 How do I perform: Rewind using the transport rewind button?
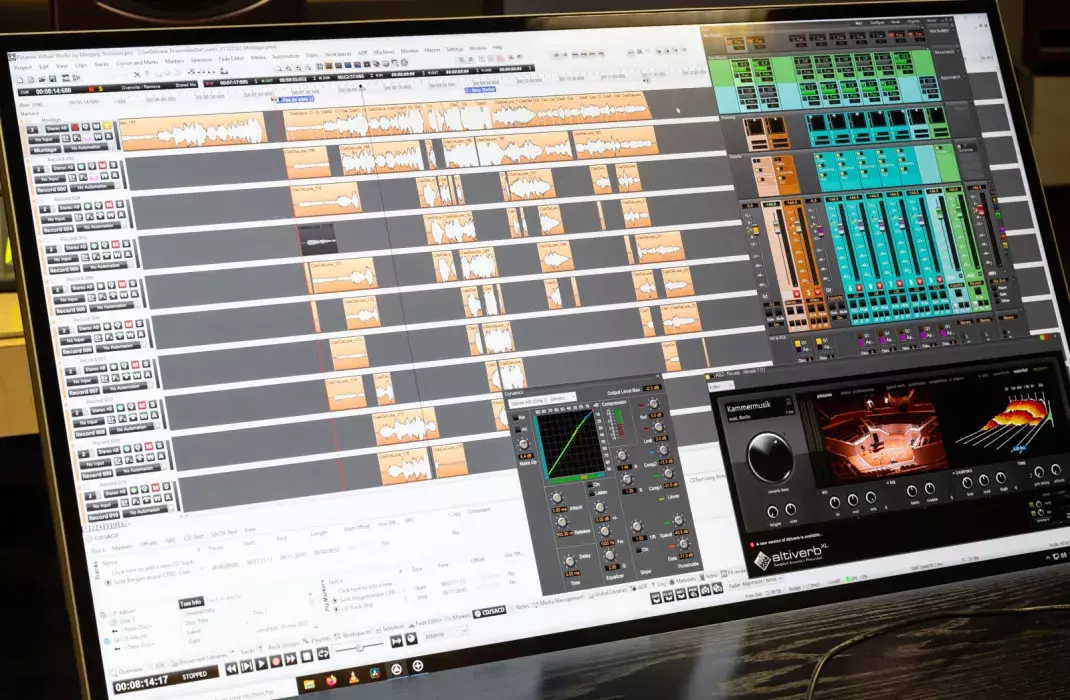coord(231,669)
